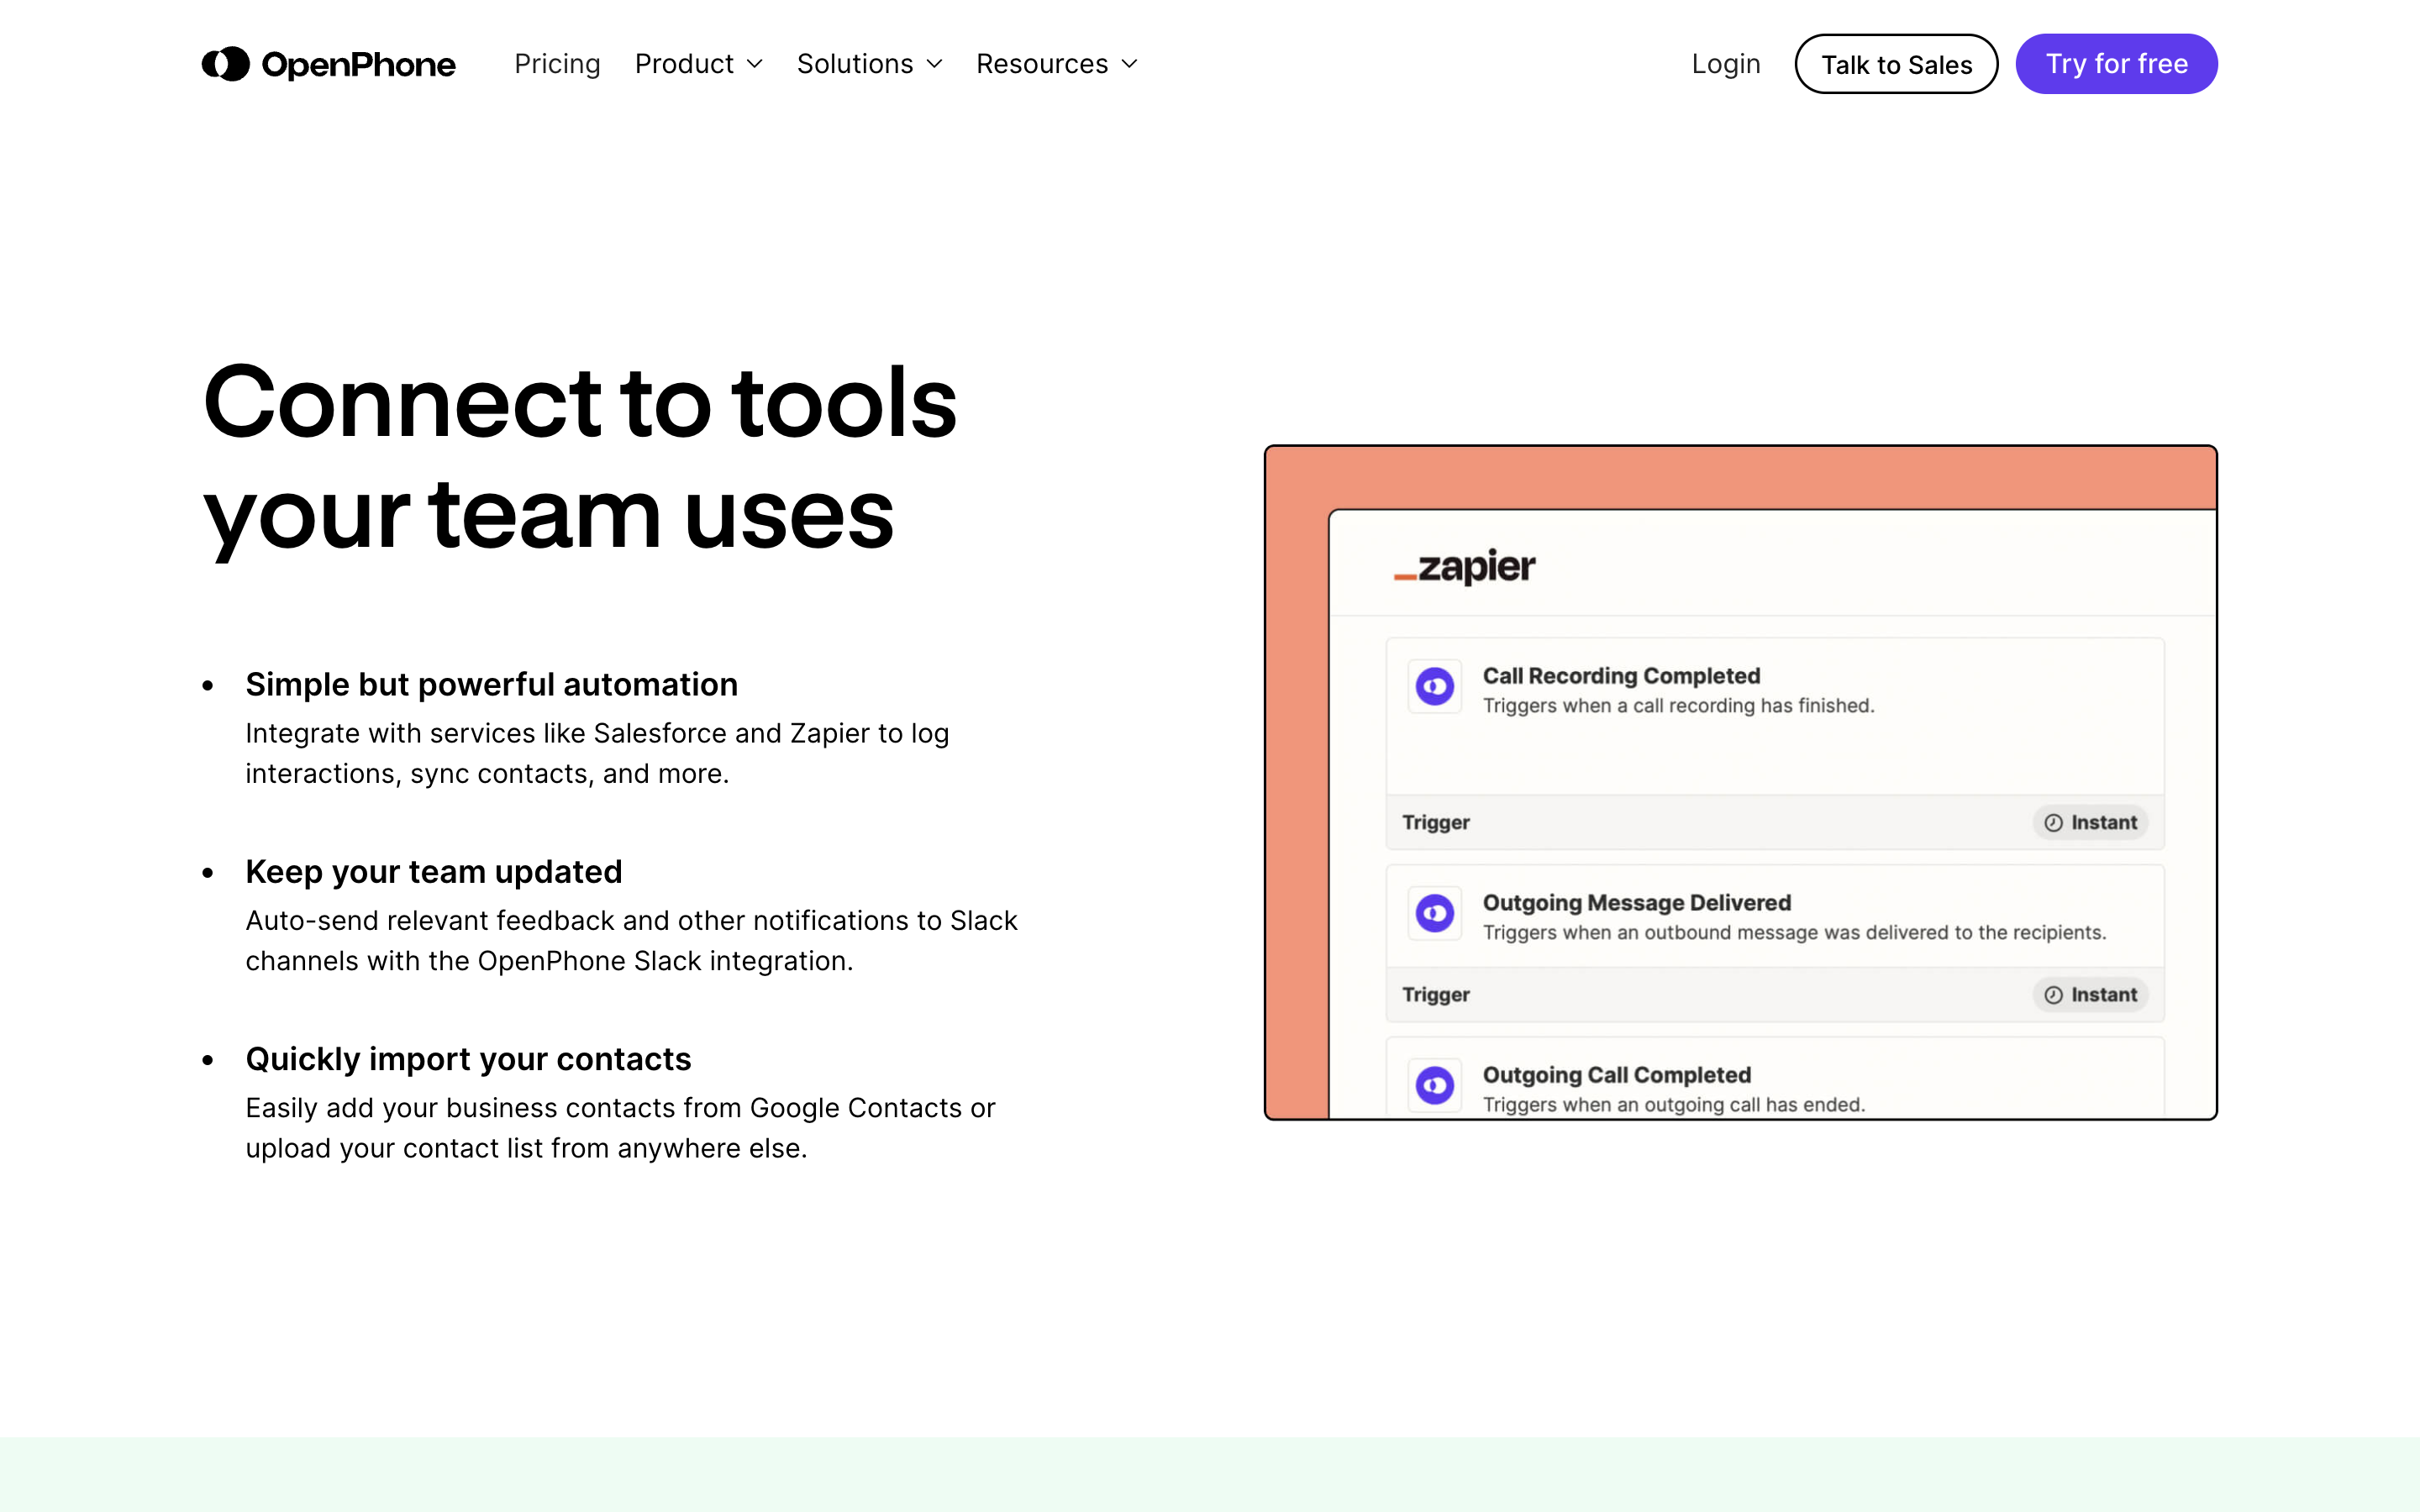
Task: Click Instant badge under Outgoing Message Delivered
Action: (x=2090, y=994)
